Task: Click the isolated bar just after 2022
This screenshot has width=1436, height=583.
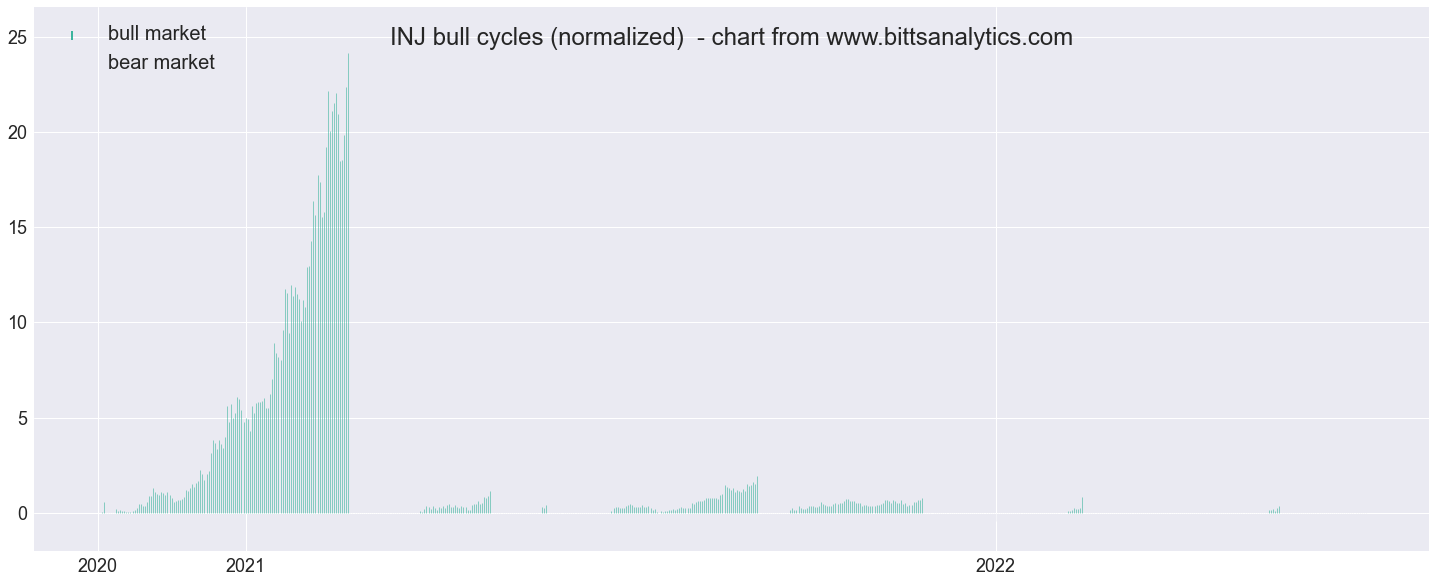Action: pos(1082,506)
